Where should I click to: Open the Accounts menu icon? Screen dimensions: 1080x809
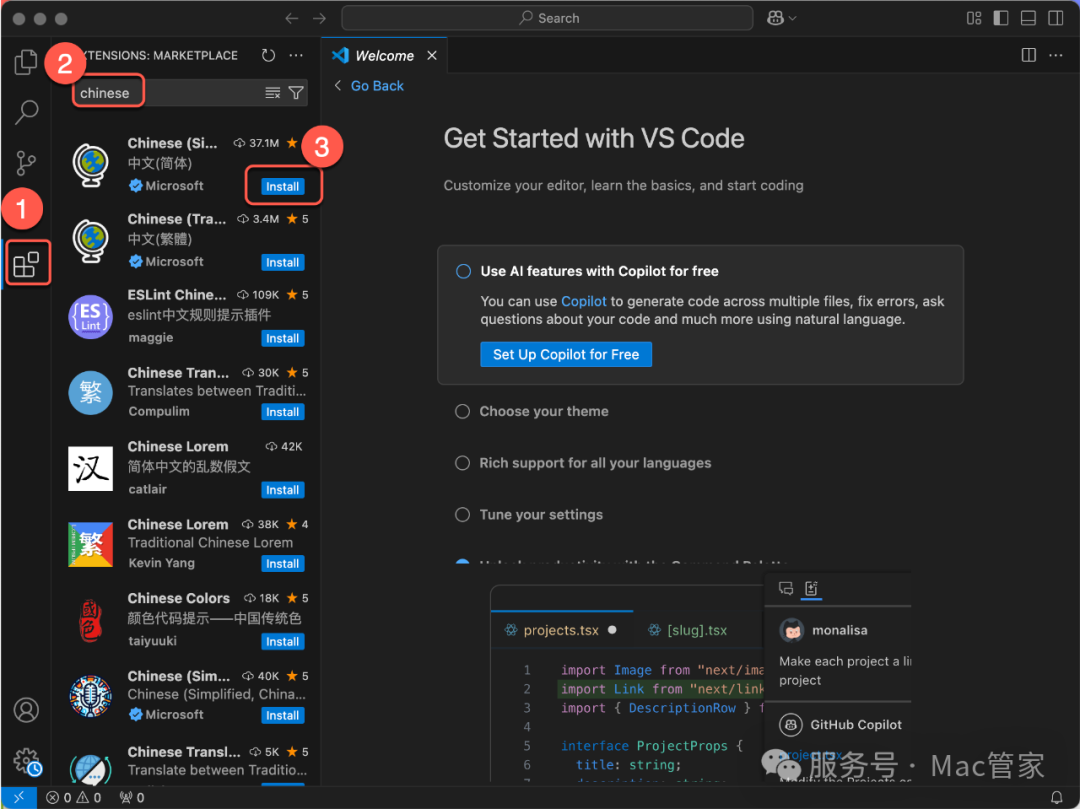[26, 710]
